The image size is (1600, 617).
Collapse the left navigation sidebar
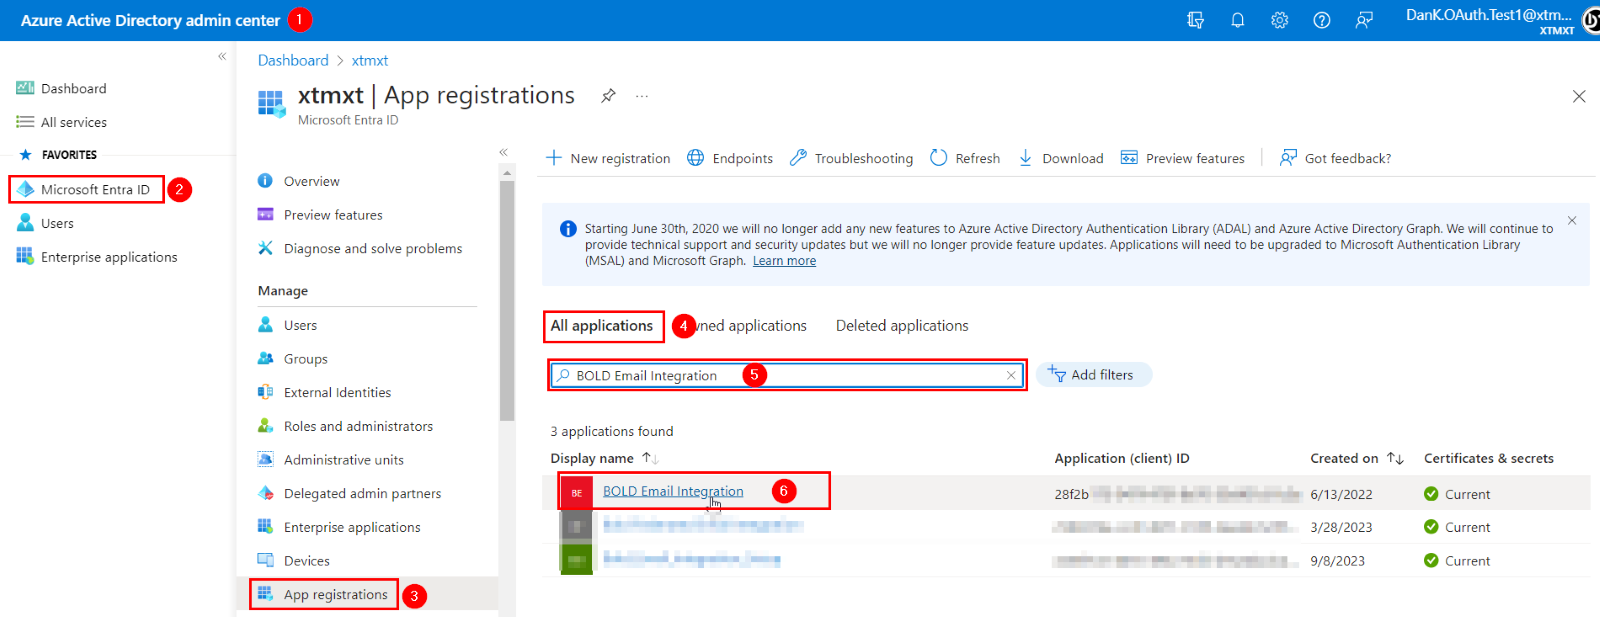(x=222, y=57)
